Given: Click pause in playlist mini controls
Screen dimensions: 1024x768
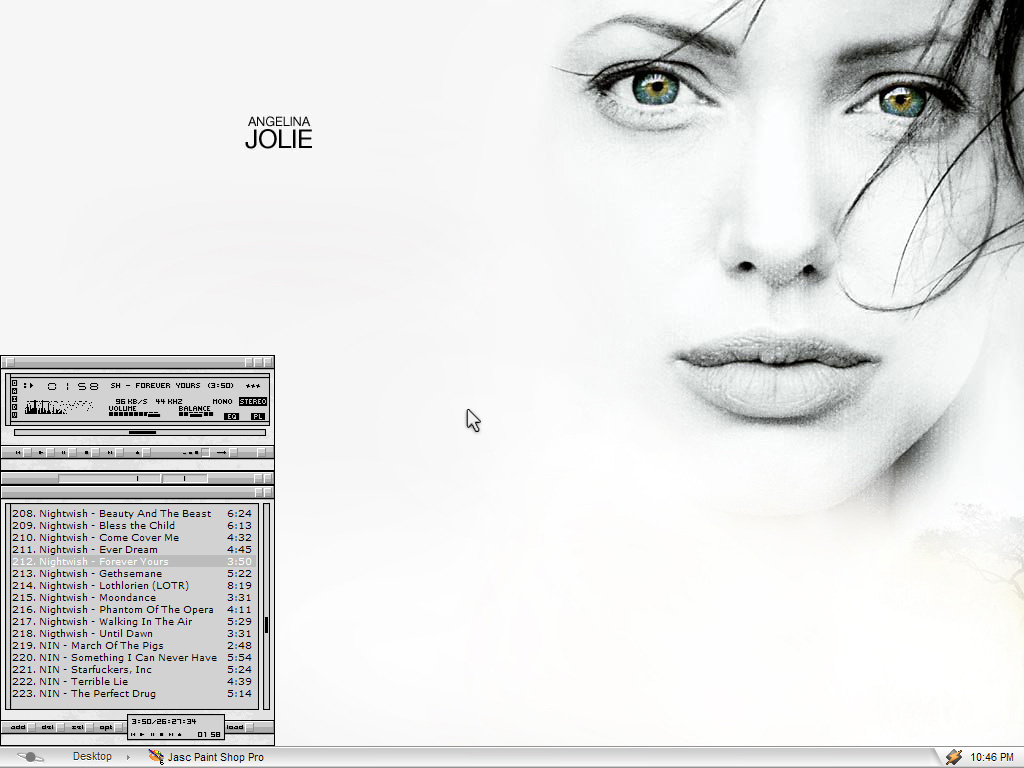Looking at the screenshot, I should 152,735.
